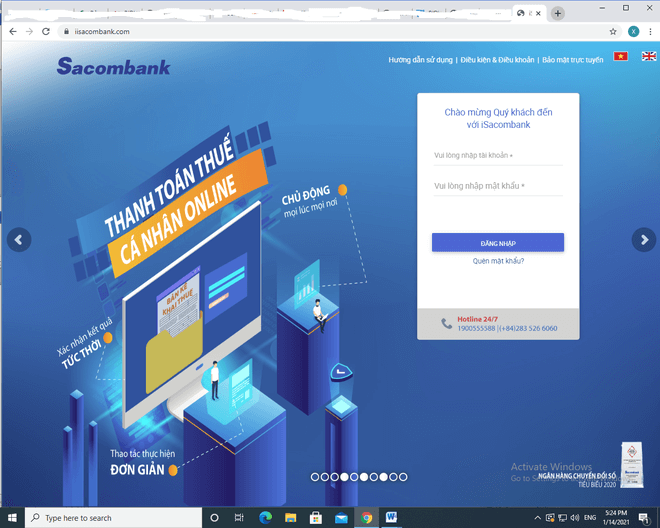Click the volume speaker tray icon

pyautogui.click(x=575, y=518)
